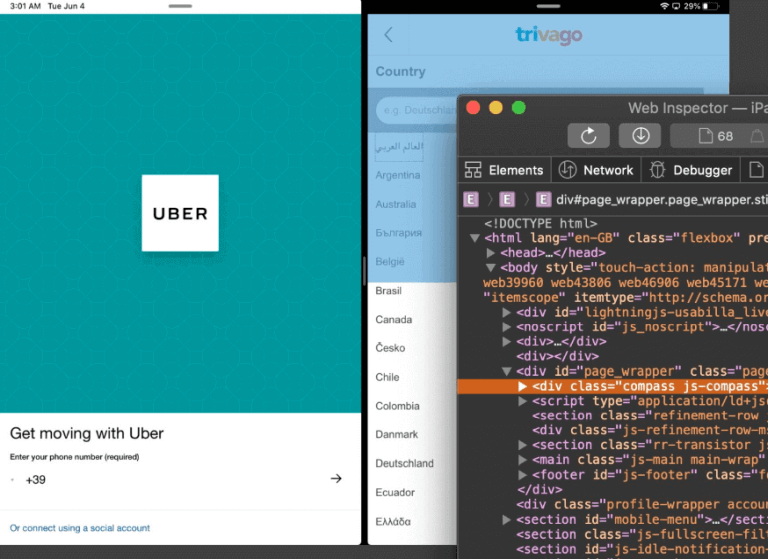Select Danmark in country list
The width and height of the screenshot is (768, 559).
point(397,435)
